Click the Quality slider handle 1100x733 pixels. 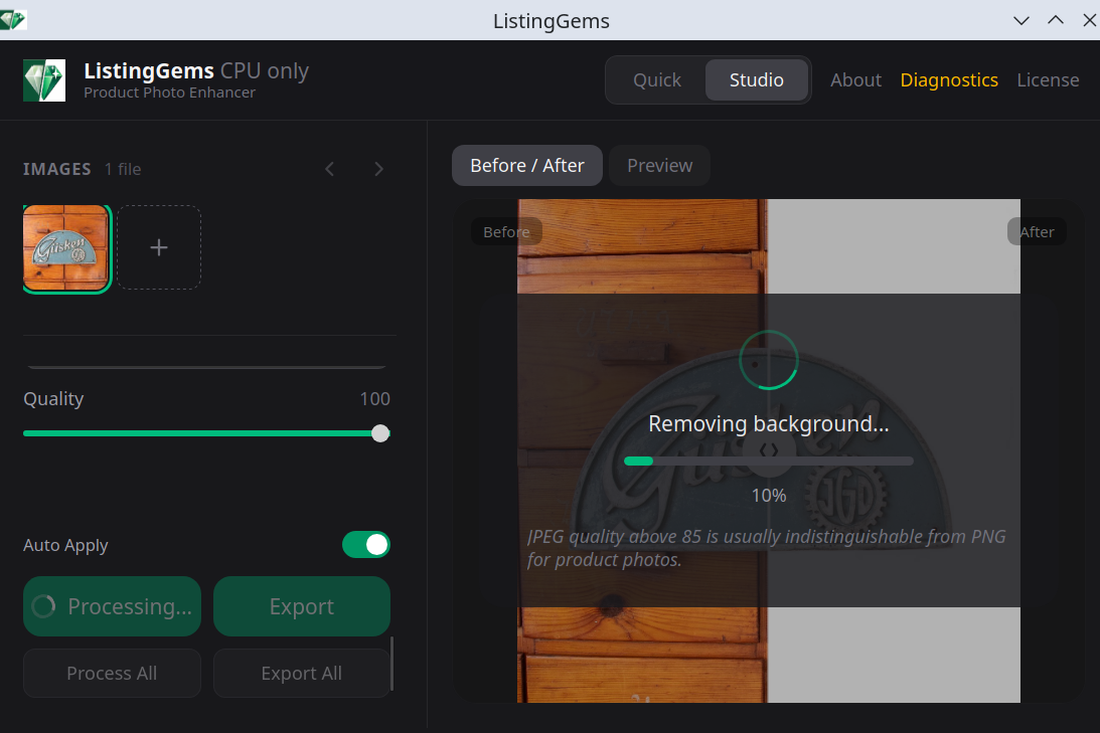tap(380, 433)
